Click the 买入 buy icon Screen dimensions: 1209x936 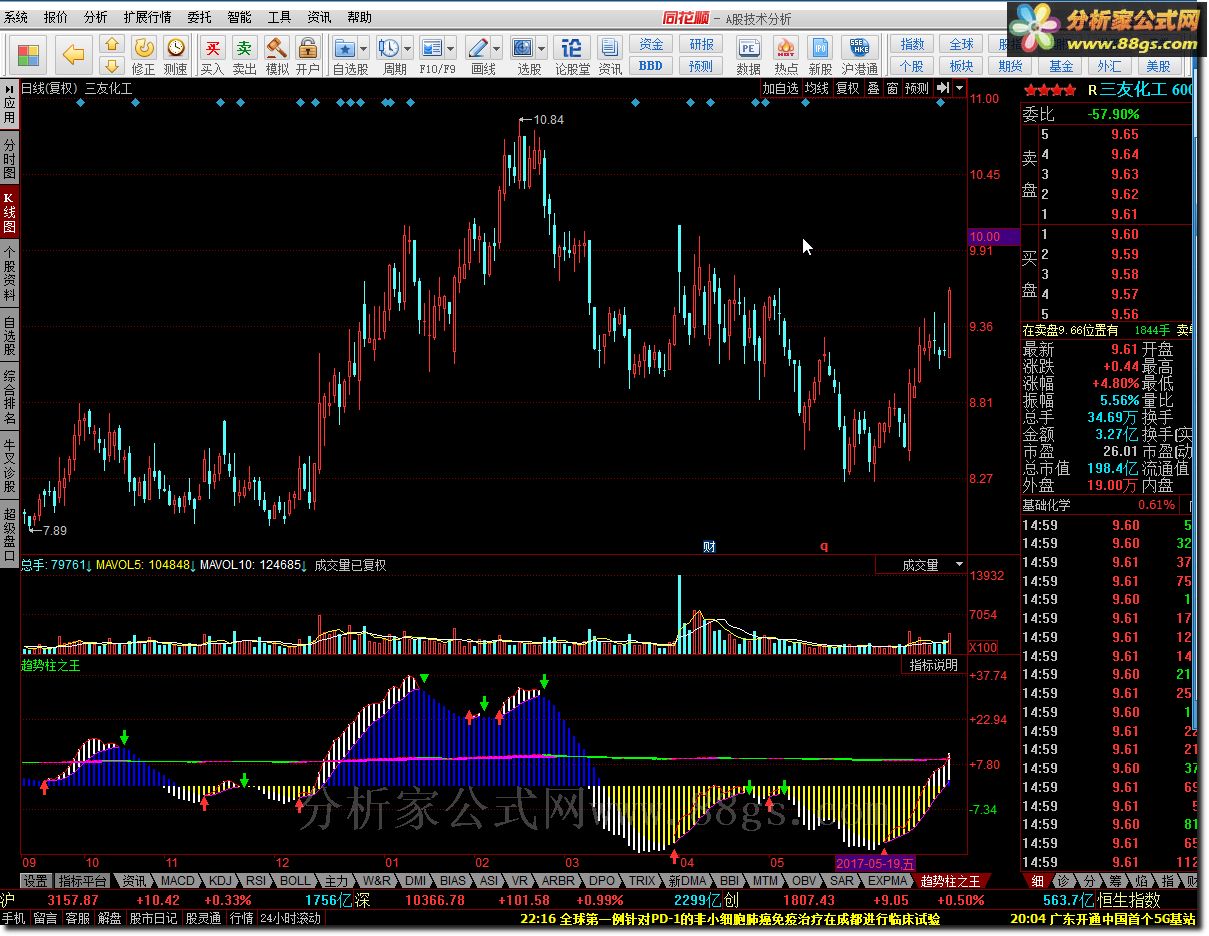point(212,55)
